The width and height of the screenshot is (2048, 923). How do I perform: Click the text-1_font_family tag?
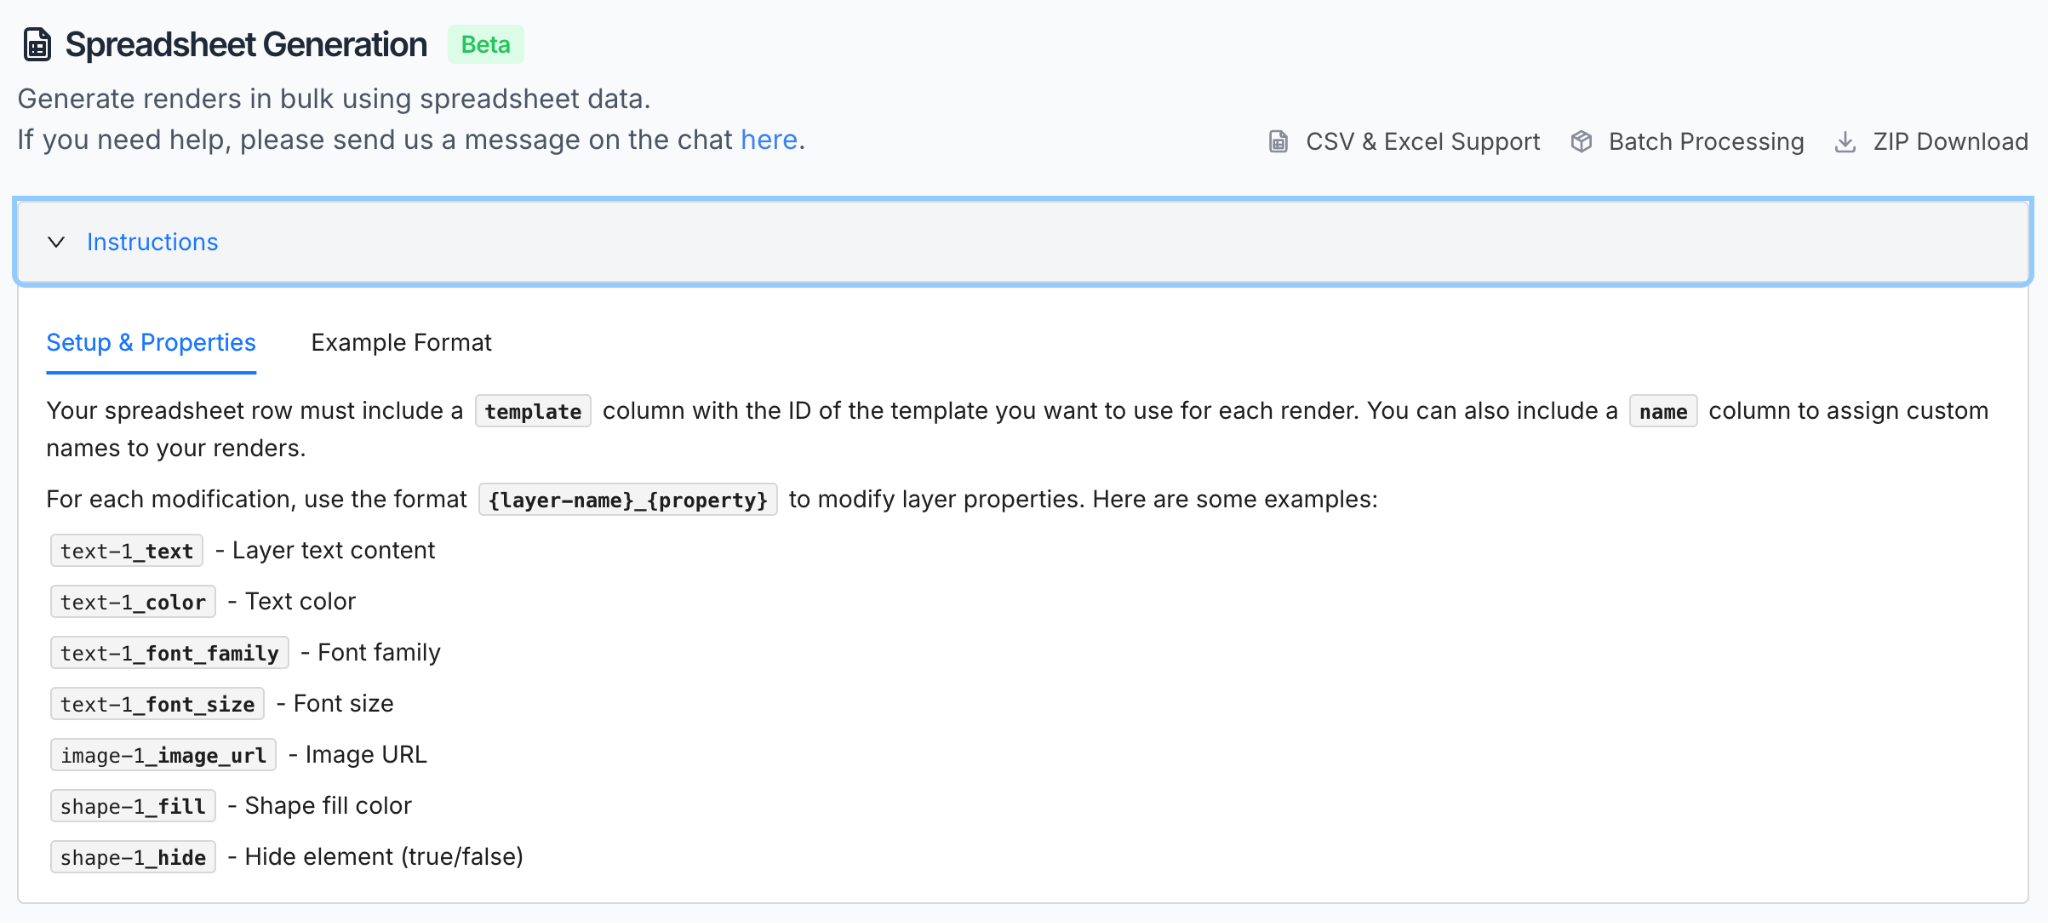pyautogui.click(x=168, y=652)
